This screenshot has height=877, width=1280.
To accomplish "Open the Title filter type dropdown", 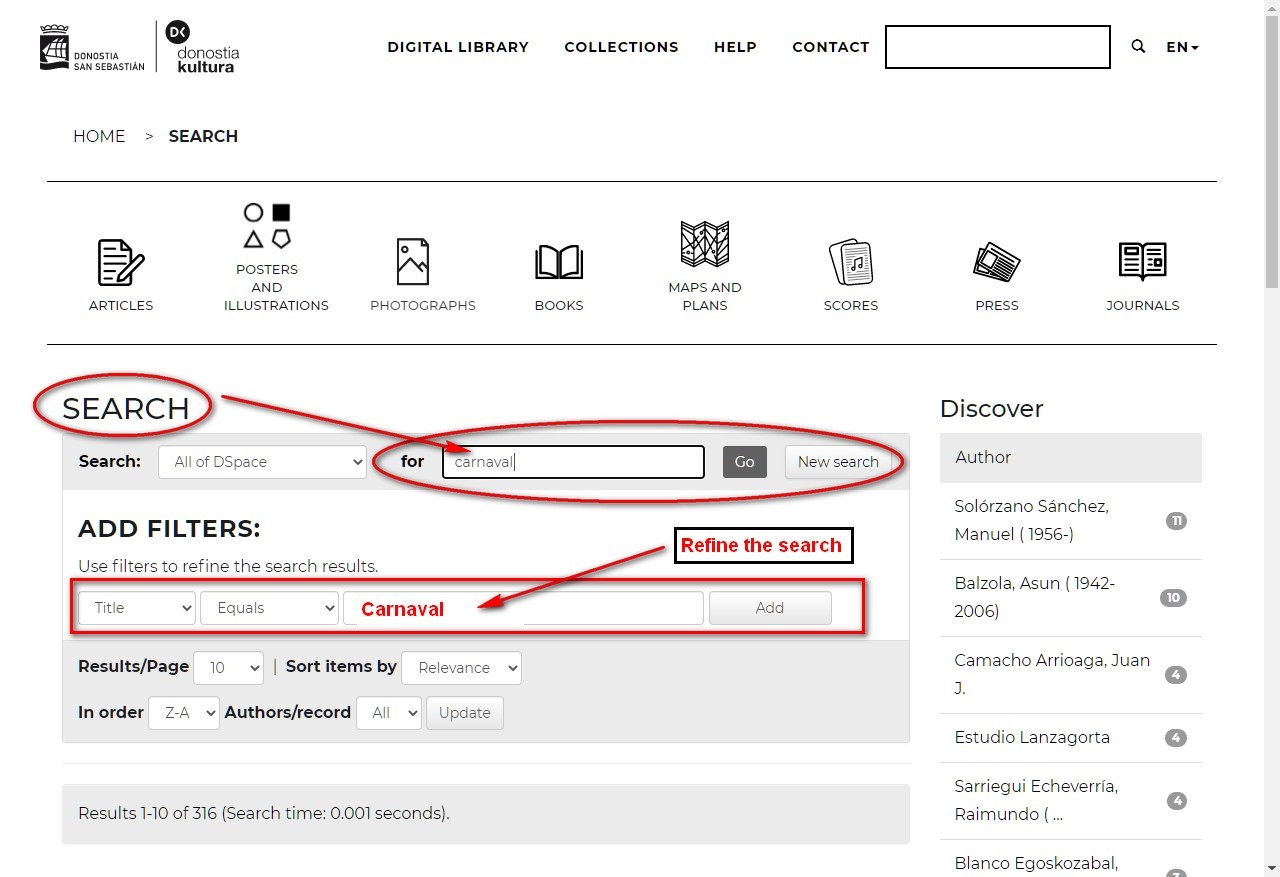I will tap(137, 608).
